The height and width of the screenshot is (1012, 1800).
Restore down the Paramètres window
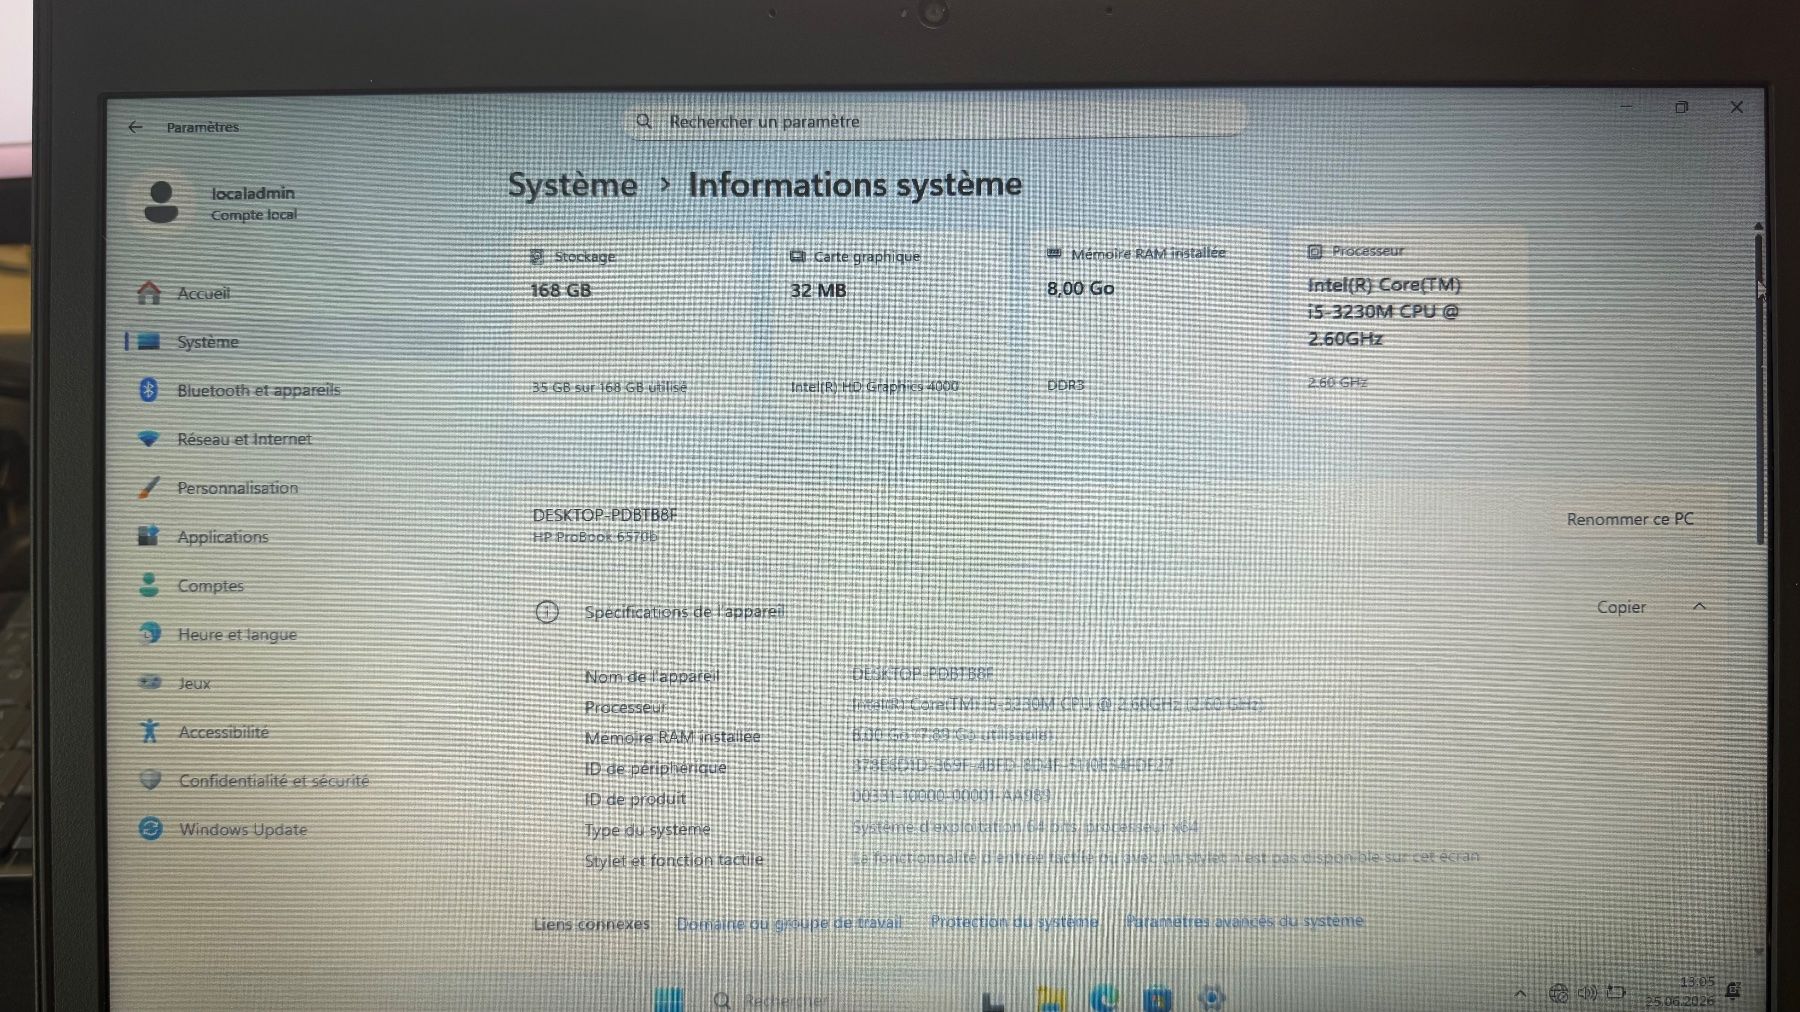coord(1682,107)
